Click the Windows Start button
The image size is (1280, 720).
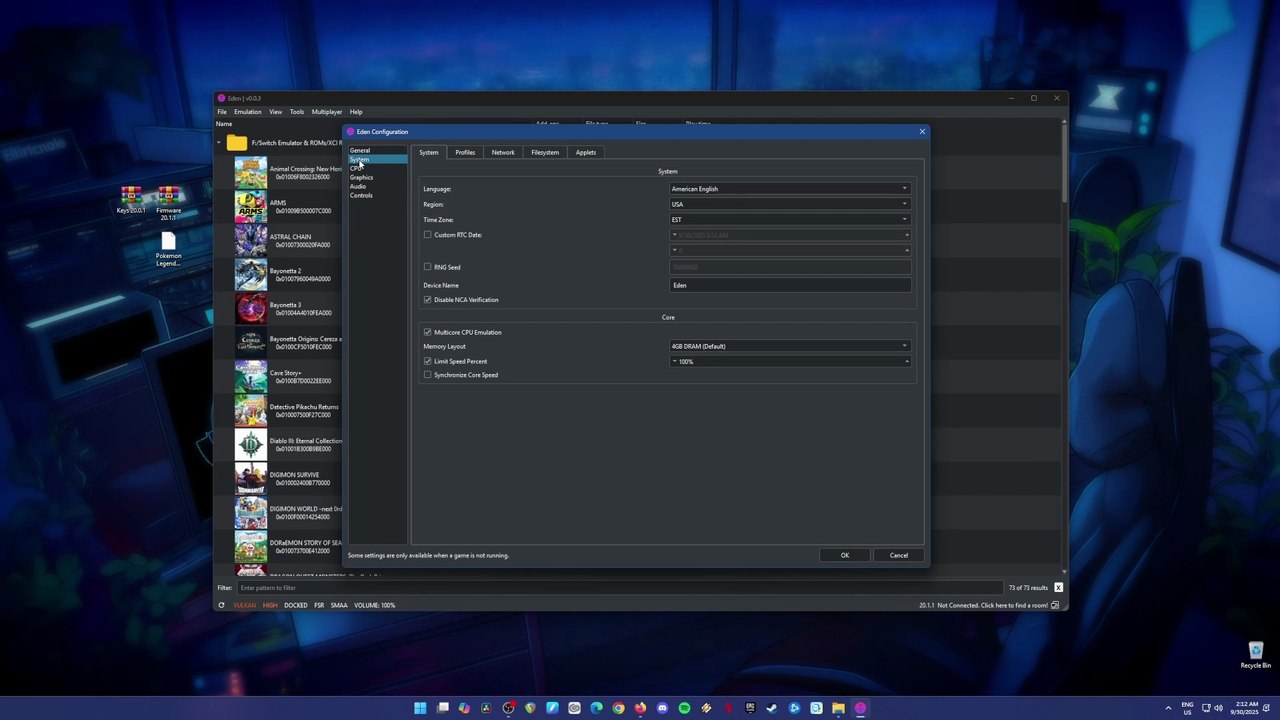(x=420, y=708)
